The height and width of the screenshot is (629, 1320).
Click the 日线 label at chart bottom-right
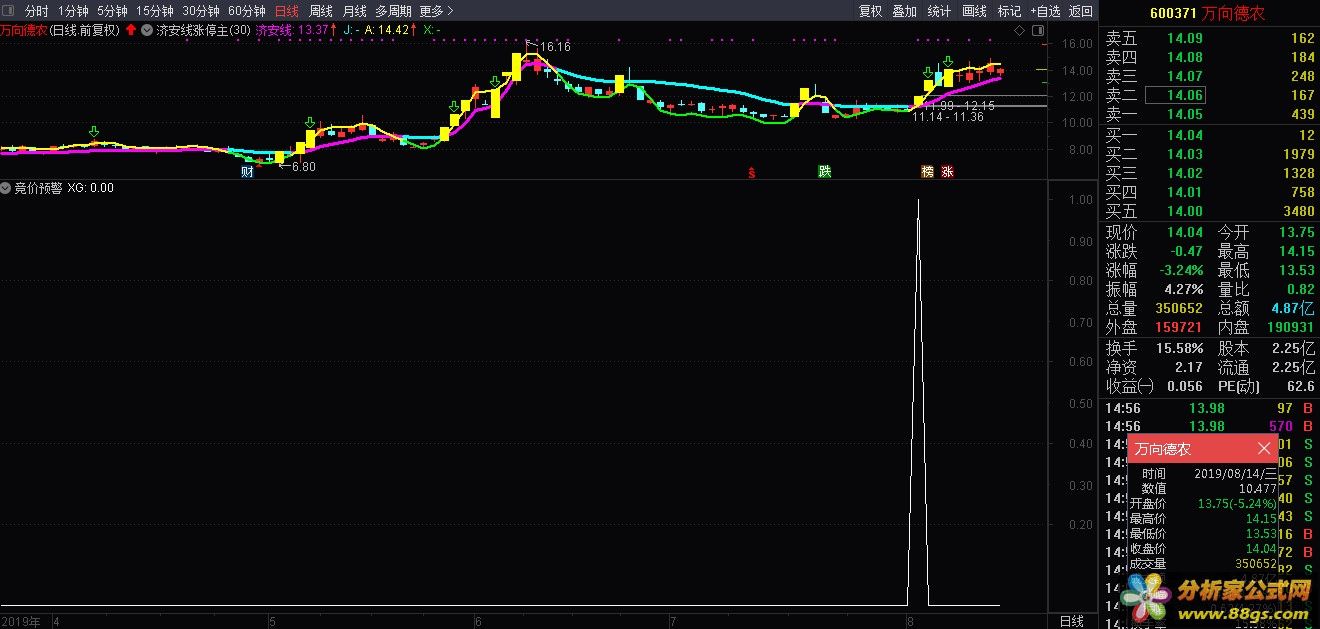tap(1071, 621)
